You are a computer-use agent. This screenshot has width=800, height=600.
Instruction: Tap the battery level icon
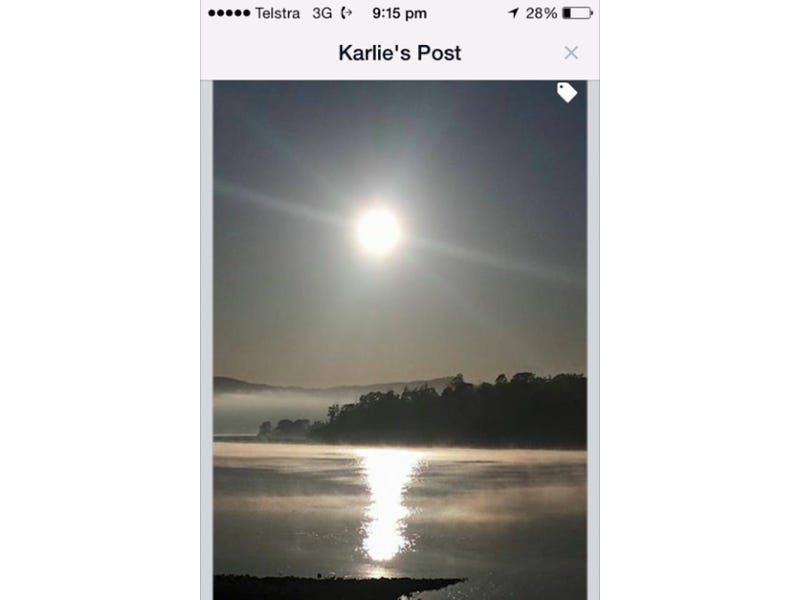tap(577, 13)
